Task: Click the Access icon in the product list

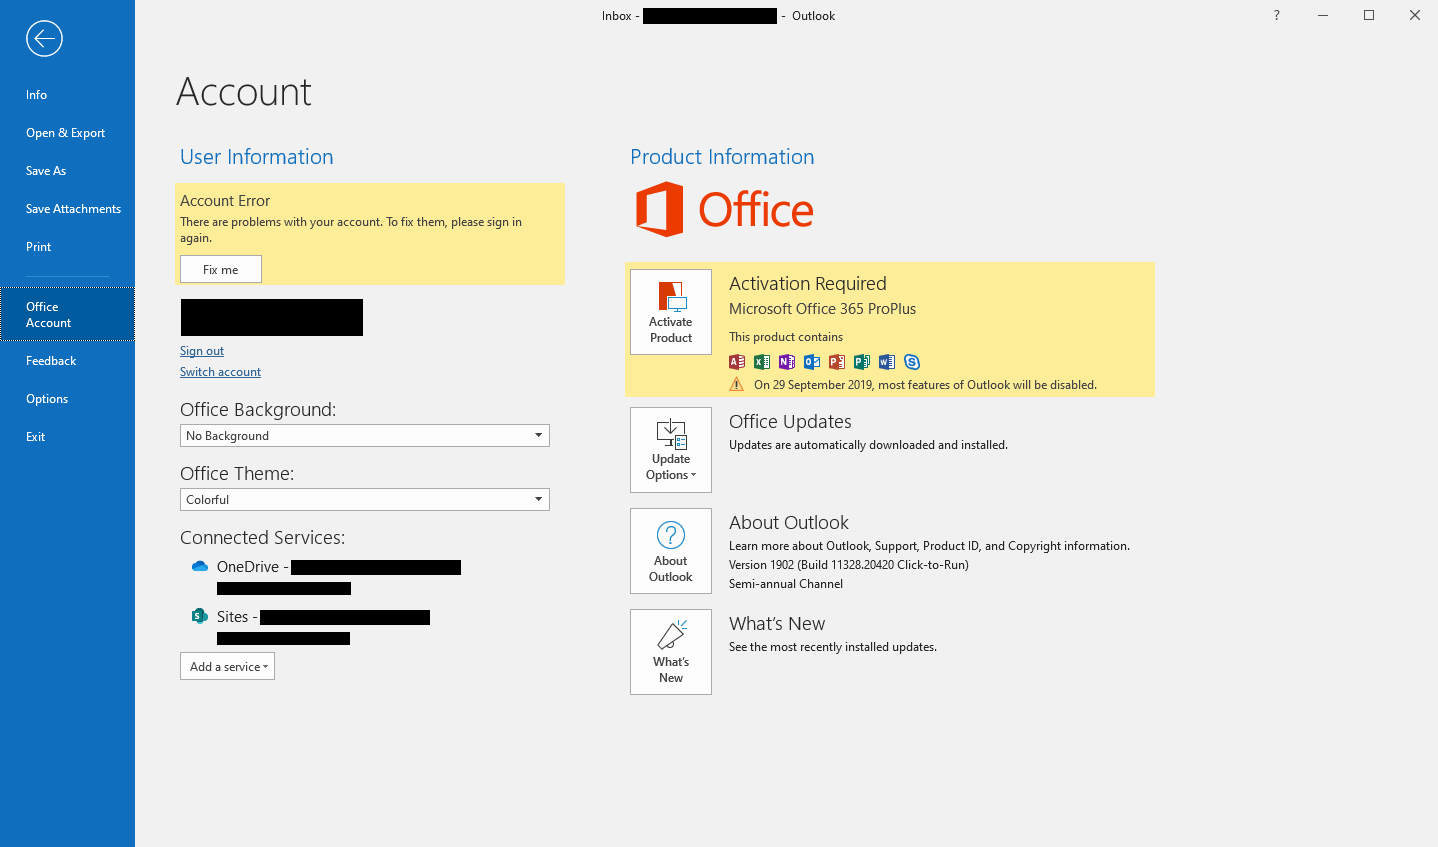Action: [737, 361]
